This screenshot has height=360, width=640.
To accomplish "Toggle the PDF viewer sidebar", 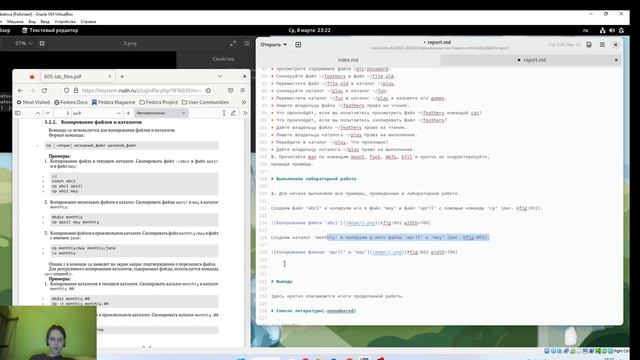I will 18,113.
